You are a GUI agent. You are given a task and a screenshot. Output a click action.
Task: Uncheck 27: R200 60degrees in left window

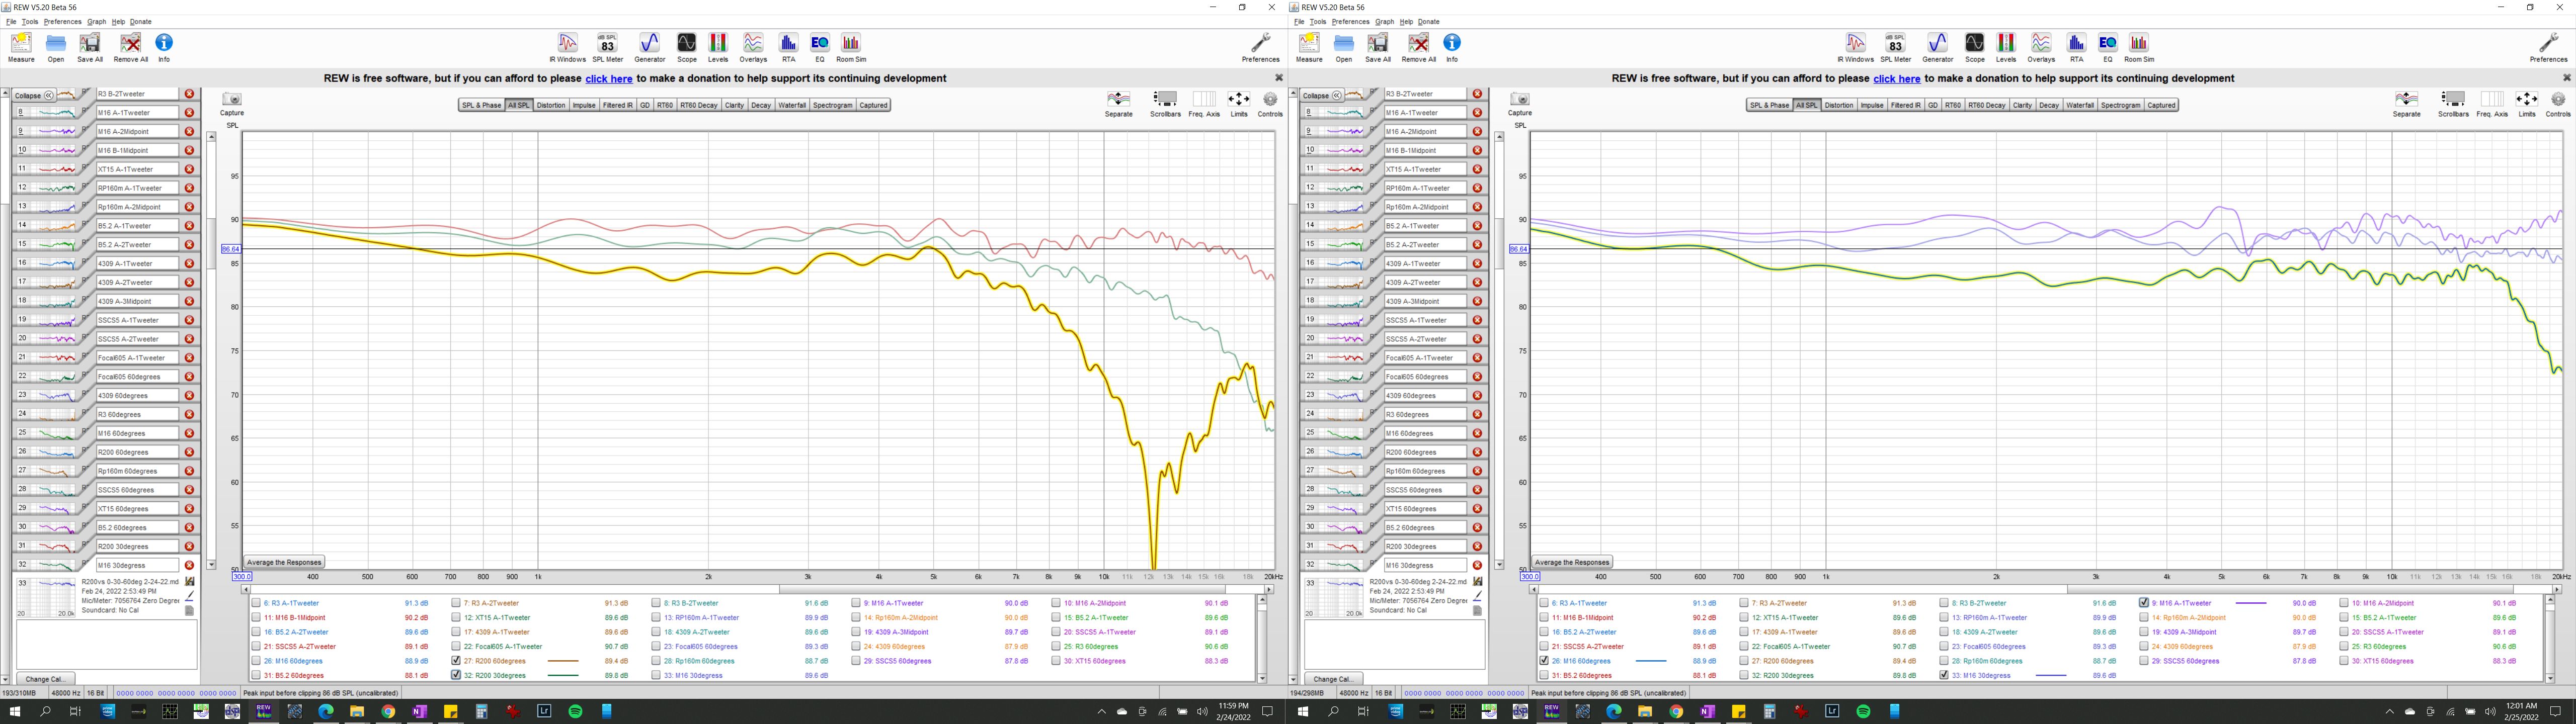pos(456,661)
